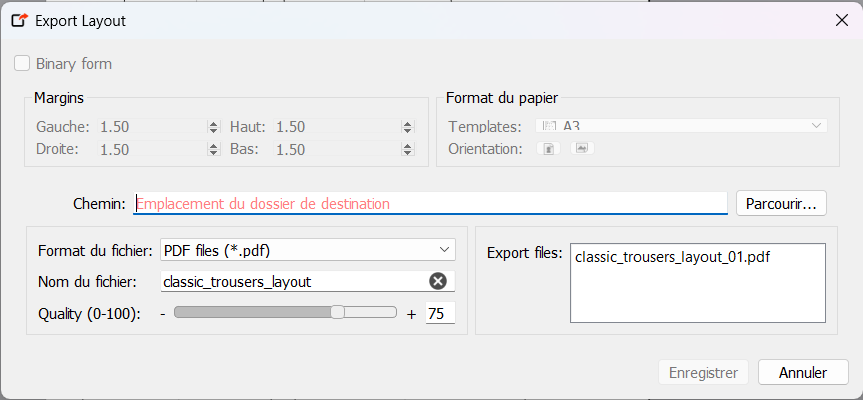Image resolution: width=863 pixels, height=400 pixels.
Task: Click the Quality slider handle
Action: click(338, 313)
